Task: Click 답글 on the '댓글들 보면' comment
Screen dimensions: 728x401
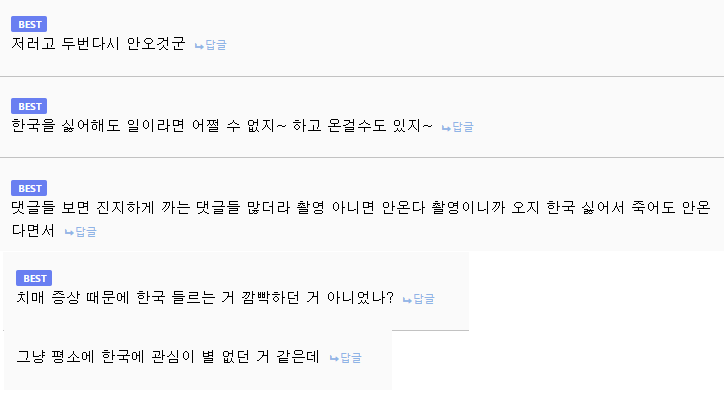Action: [x=85, y=232]
